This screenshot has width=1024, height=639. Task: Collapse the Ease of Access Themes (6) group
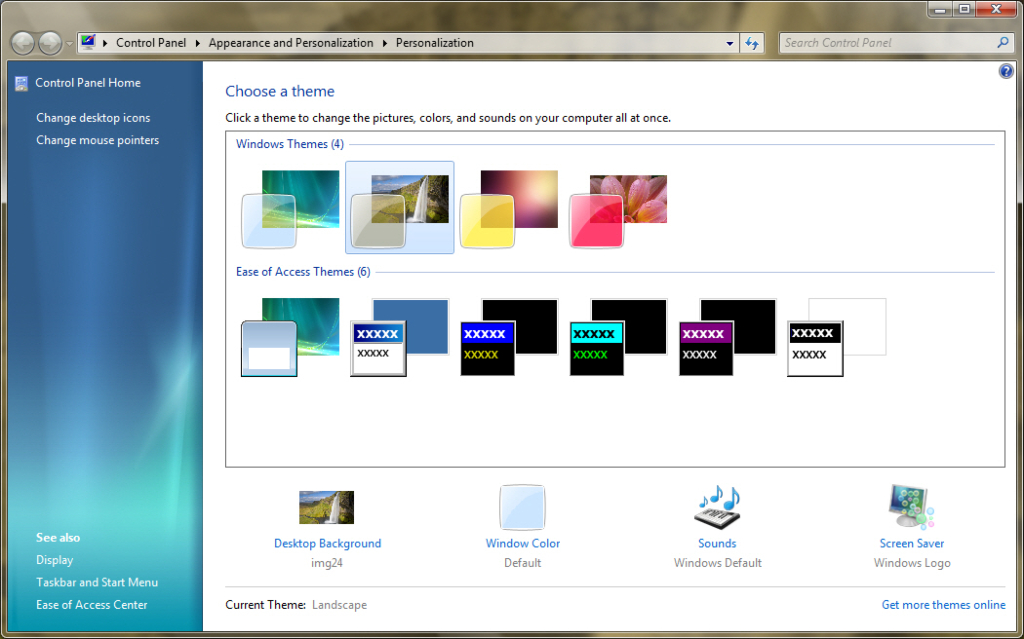click(303, 272)
